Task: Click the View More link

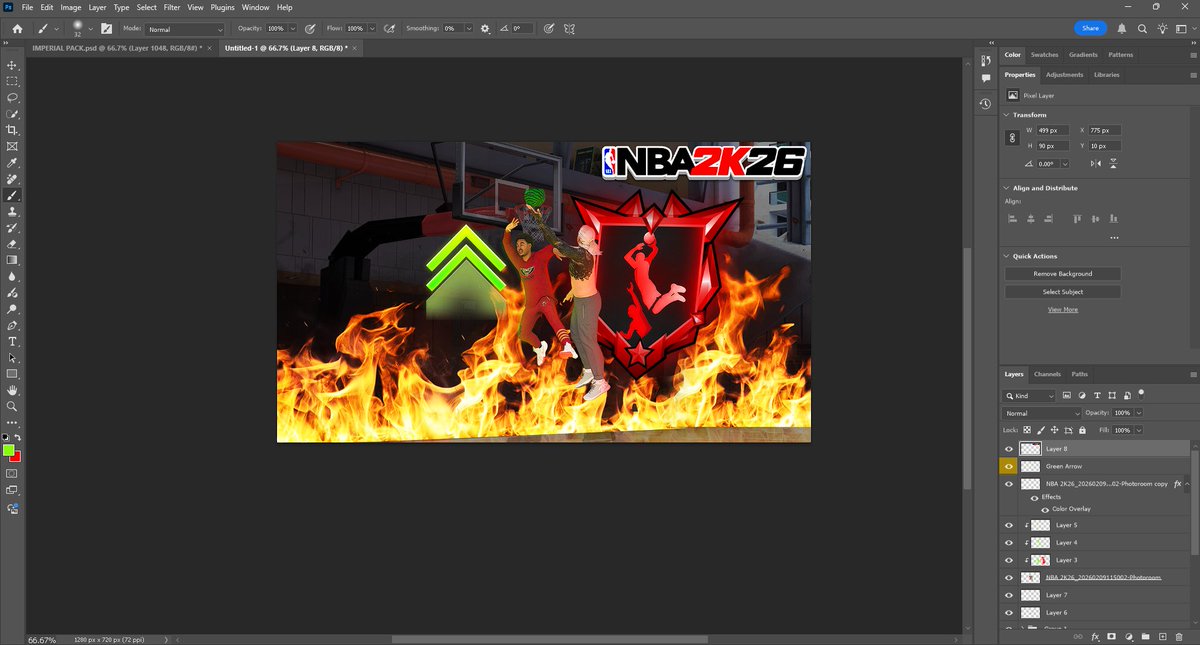Action: pos(1062,310)
